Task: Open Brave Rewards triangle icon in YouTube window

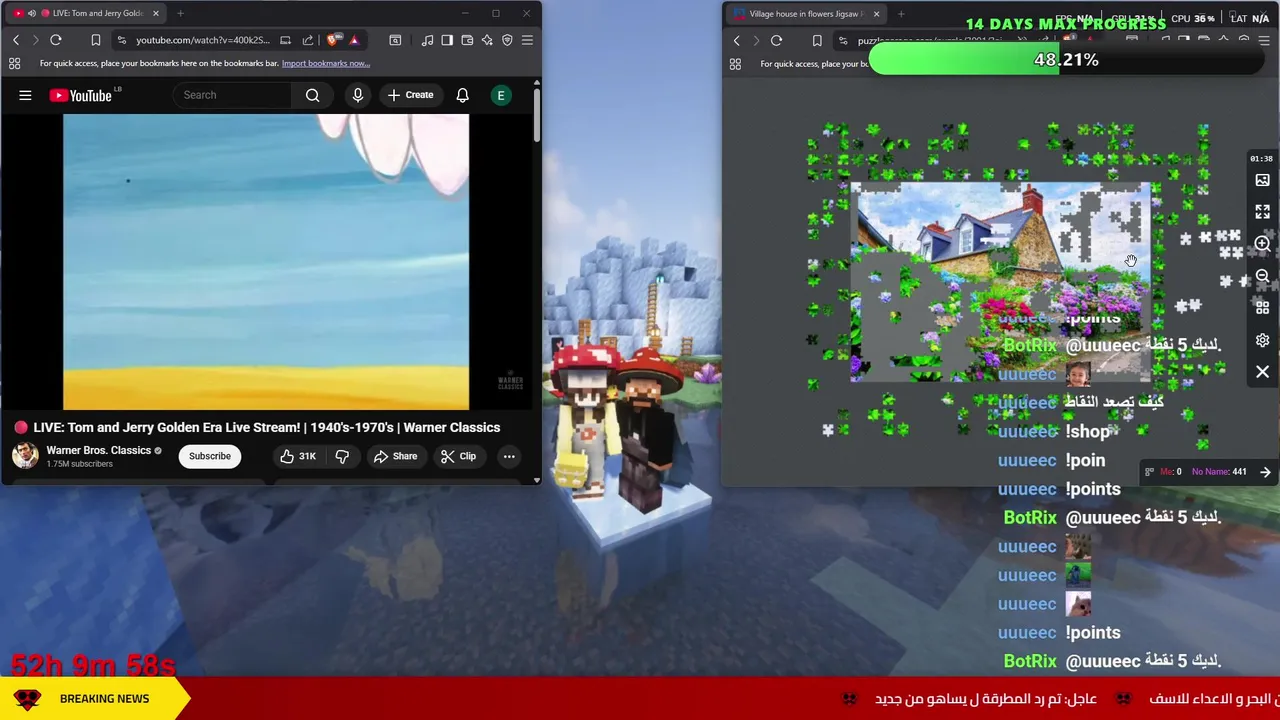Action: pyautogui.click(x=354, y=40)
